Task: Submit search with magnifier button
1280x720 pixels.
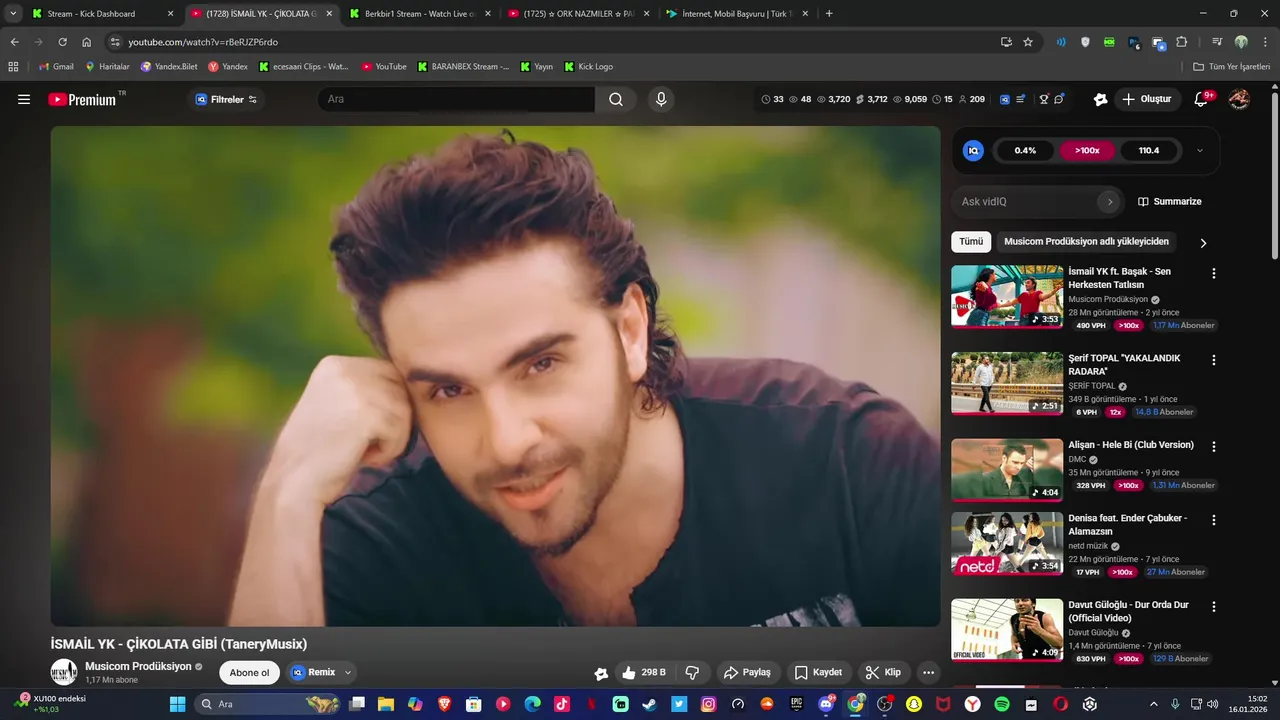Action: click(x=616, y=99)
